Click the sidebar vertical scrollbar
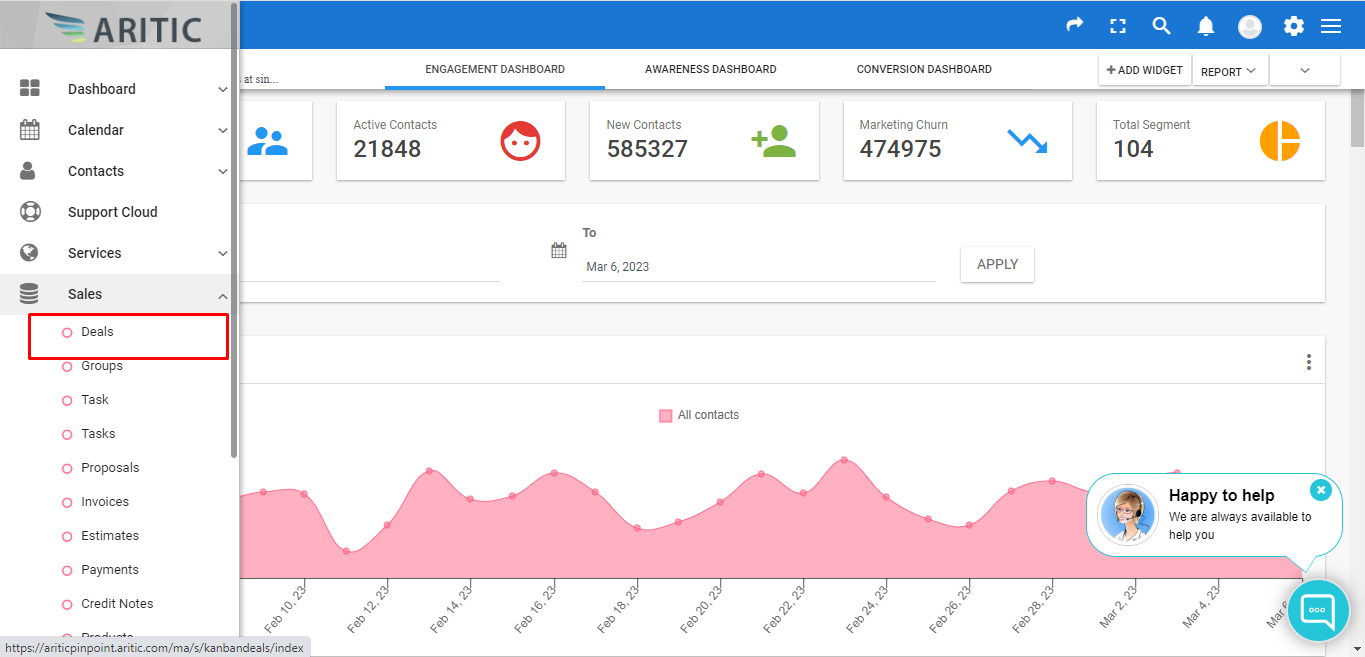The height and width of the screenshot is (657, 1365). point(234,230)
